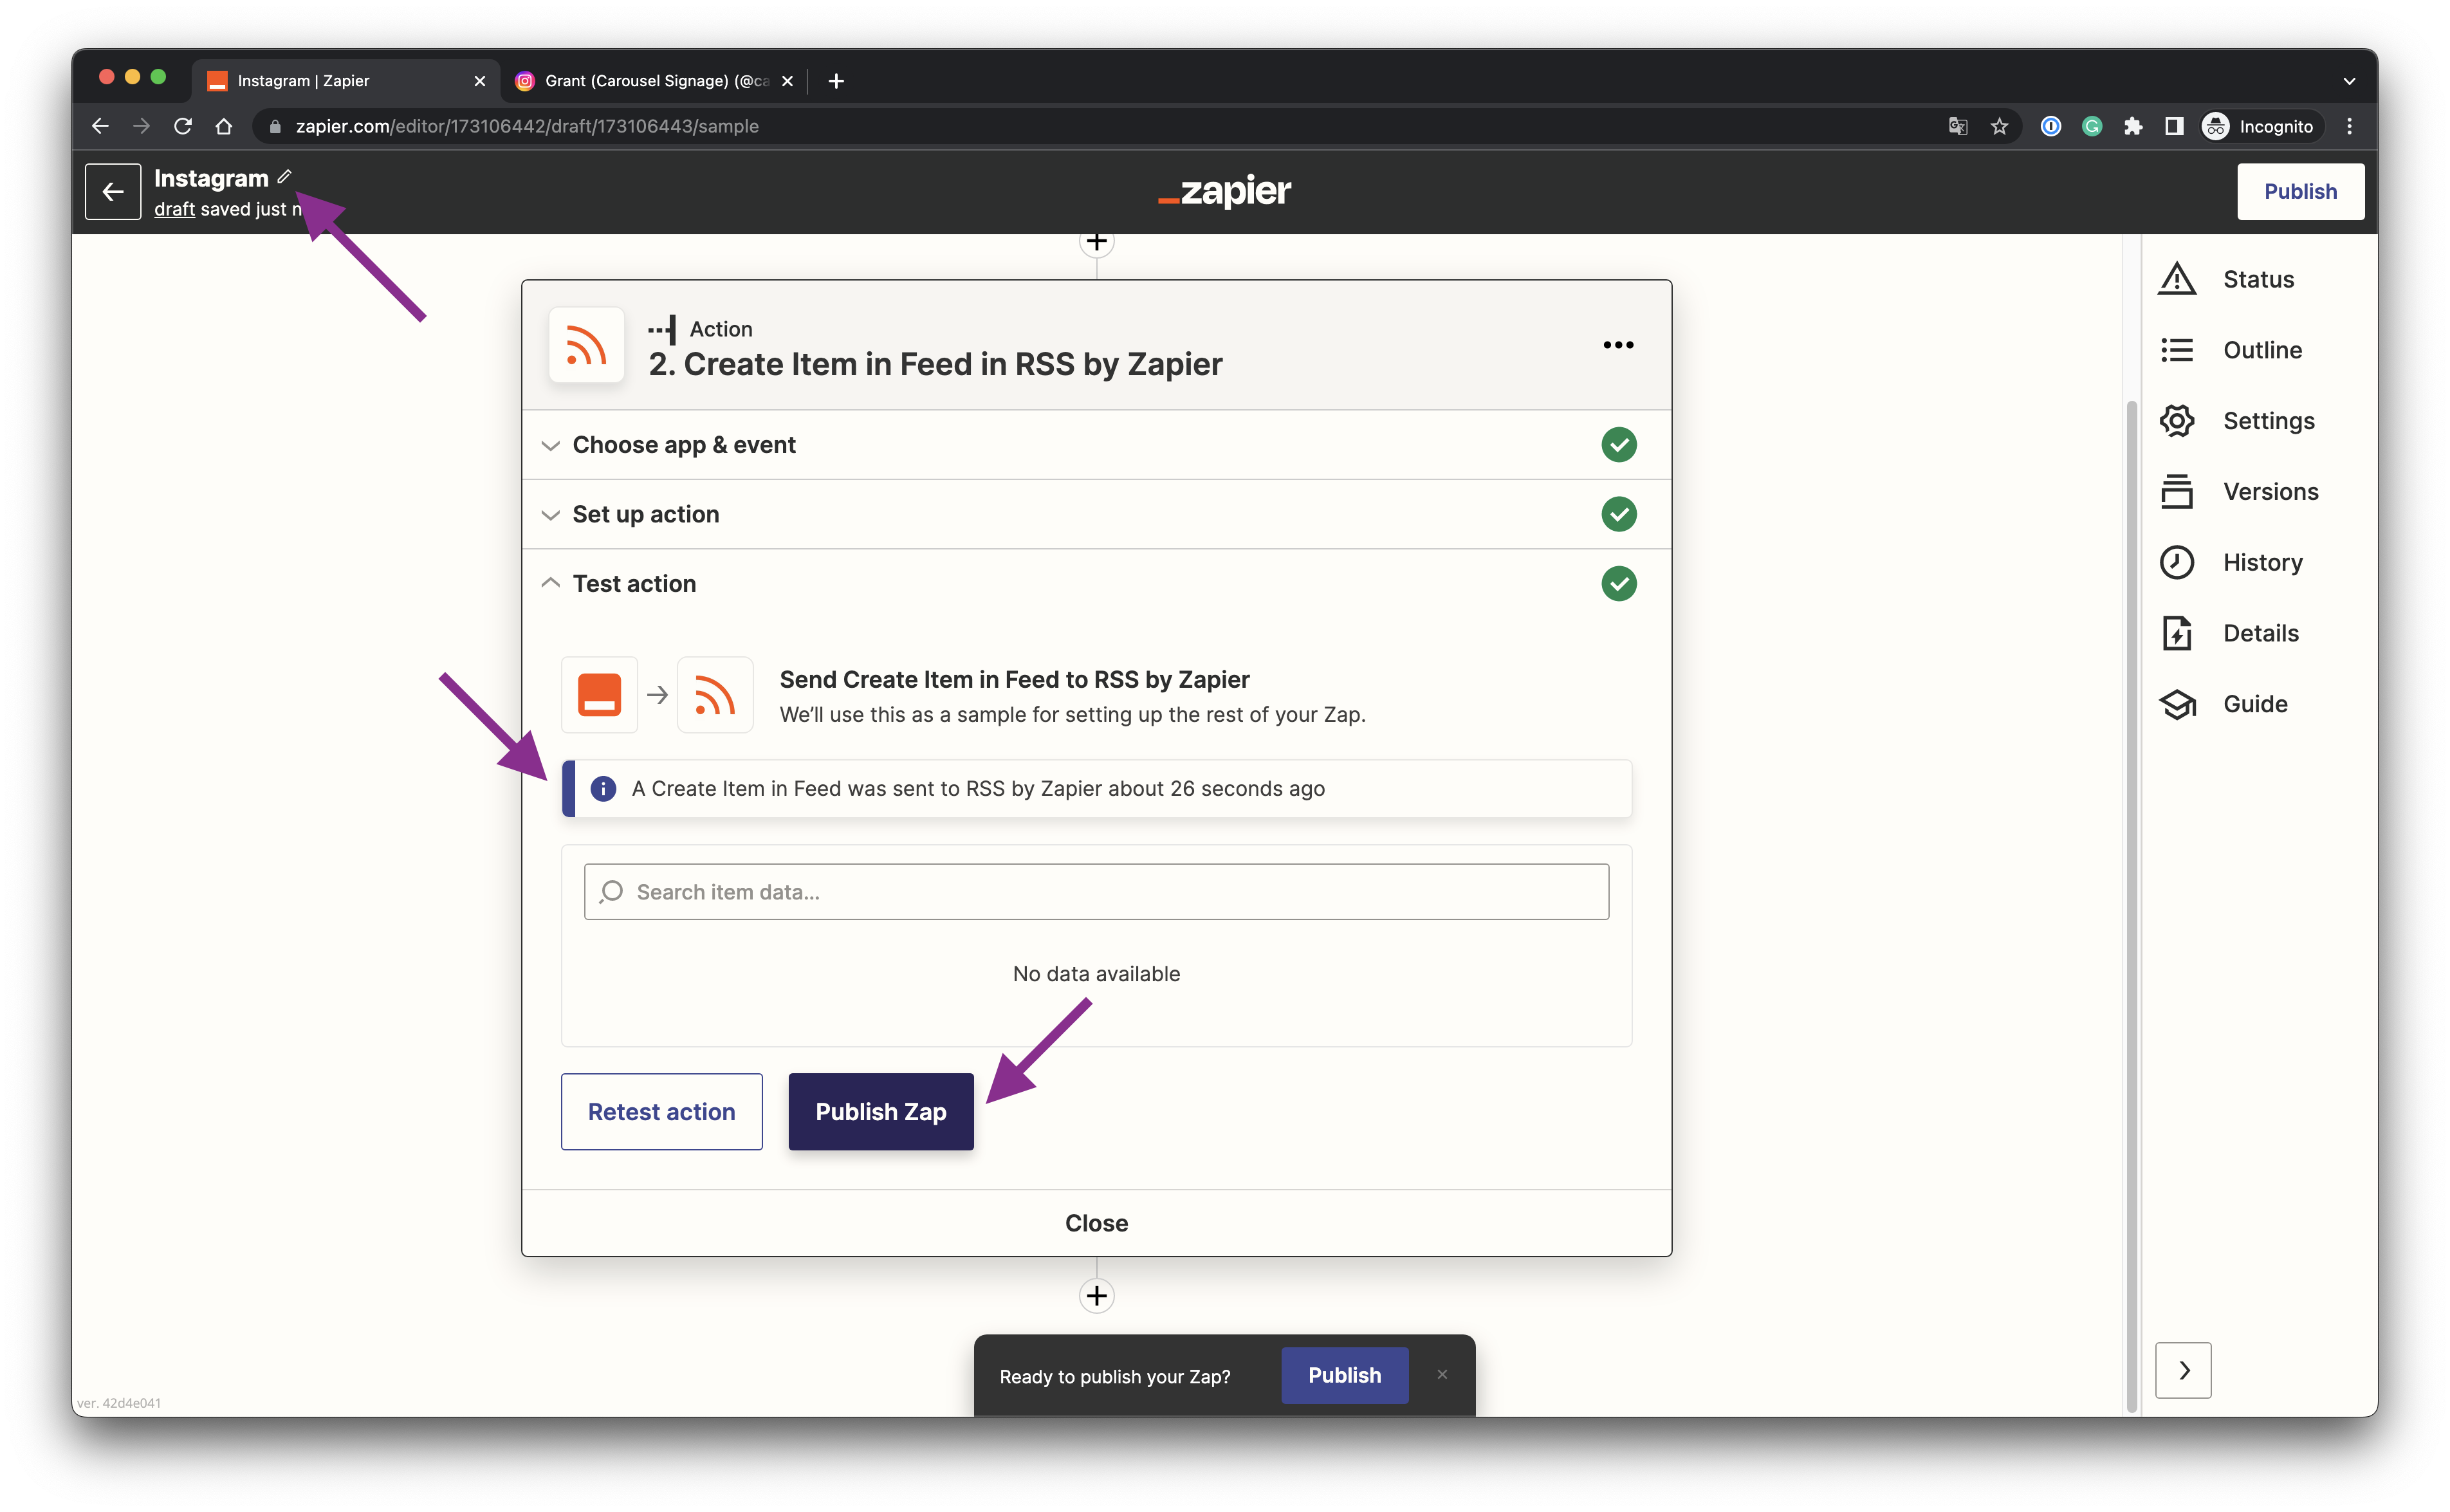2450x1512 pixels.
Task: Click Retest action button
Action: [661, 1111]
